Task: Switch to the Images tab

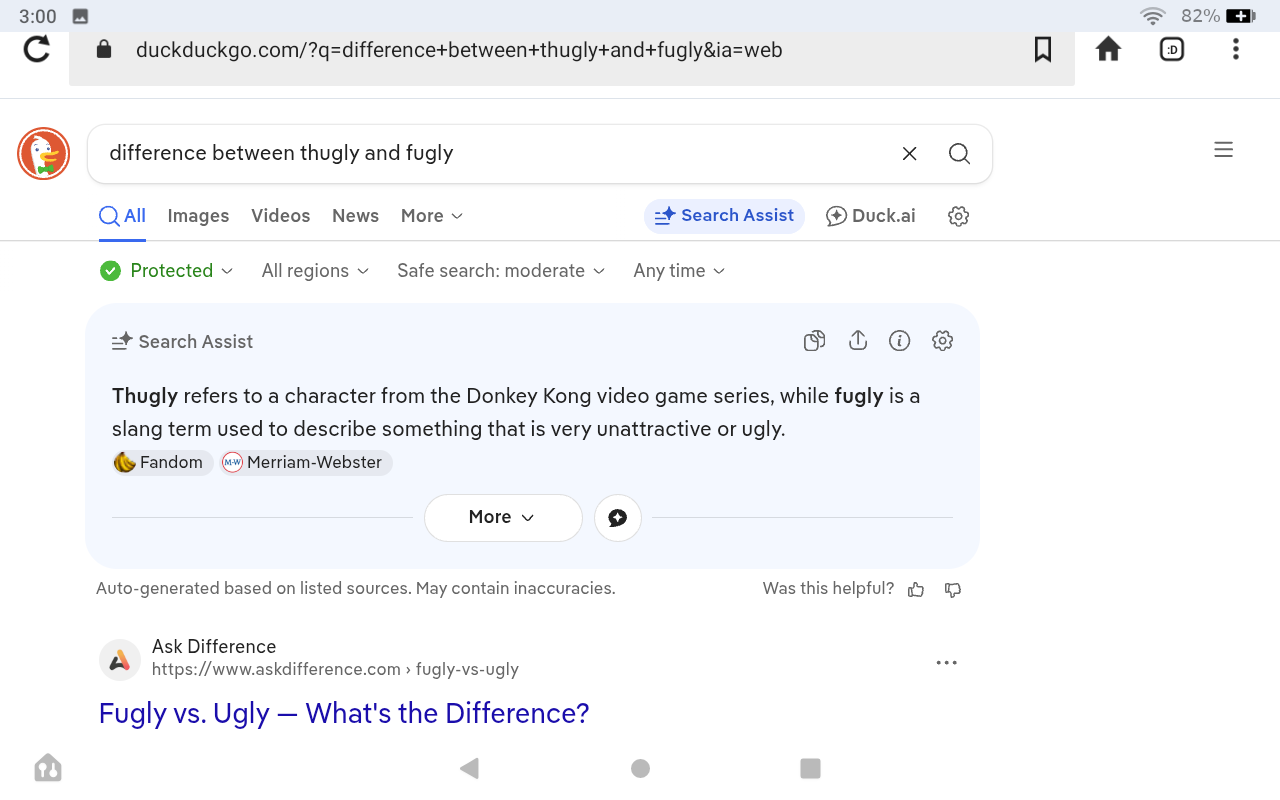Action: tap(198, 216)
